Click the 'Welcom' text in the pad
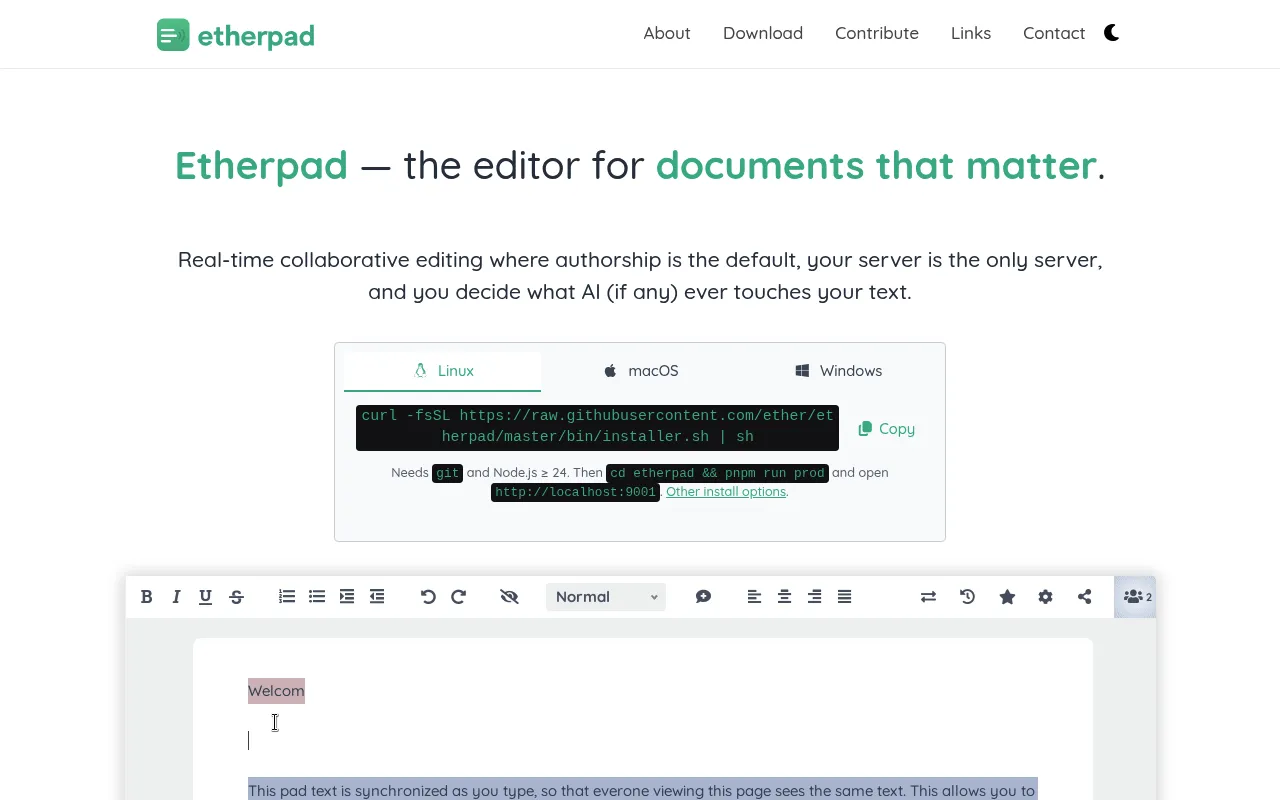The image size is (1280, 800). pos(276,691)
